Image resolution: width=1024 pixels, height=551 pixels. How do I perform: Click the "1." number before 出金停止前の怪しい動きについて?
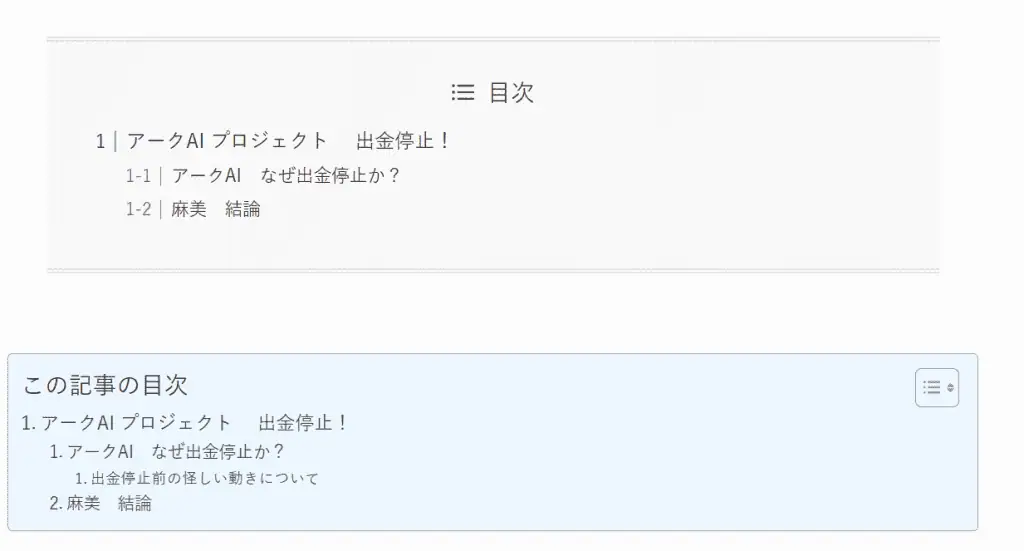[81, 479]
